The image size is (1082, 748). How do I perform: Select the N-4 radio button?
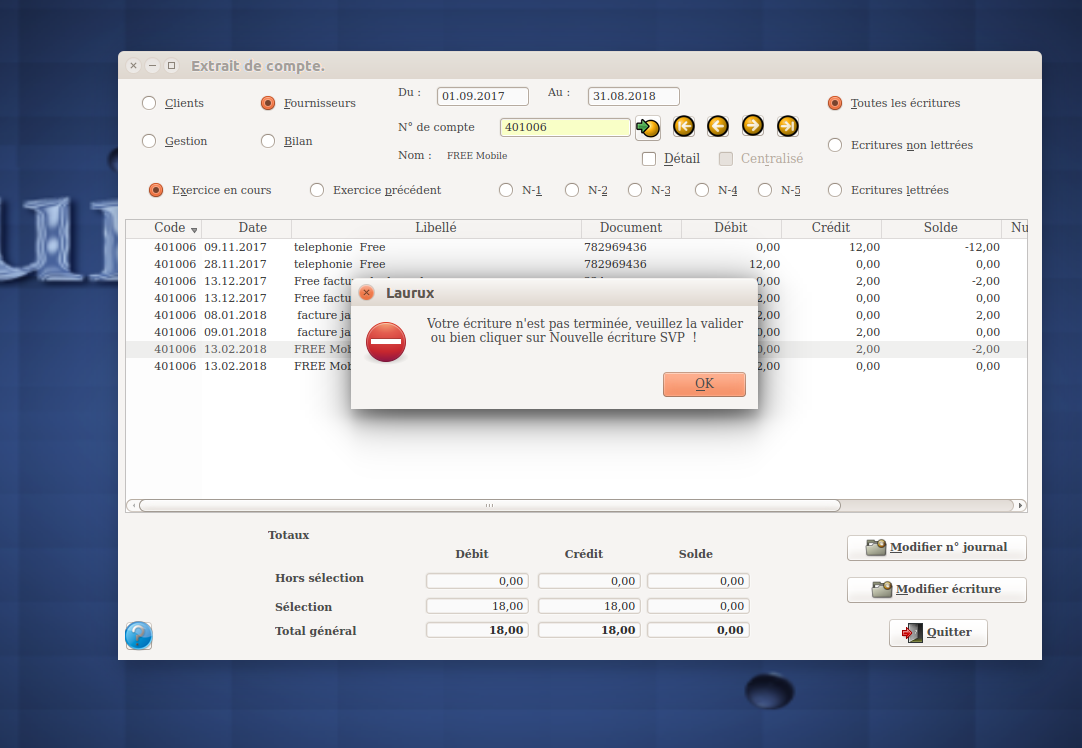coord(702,190)
